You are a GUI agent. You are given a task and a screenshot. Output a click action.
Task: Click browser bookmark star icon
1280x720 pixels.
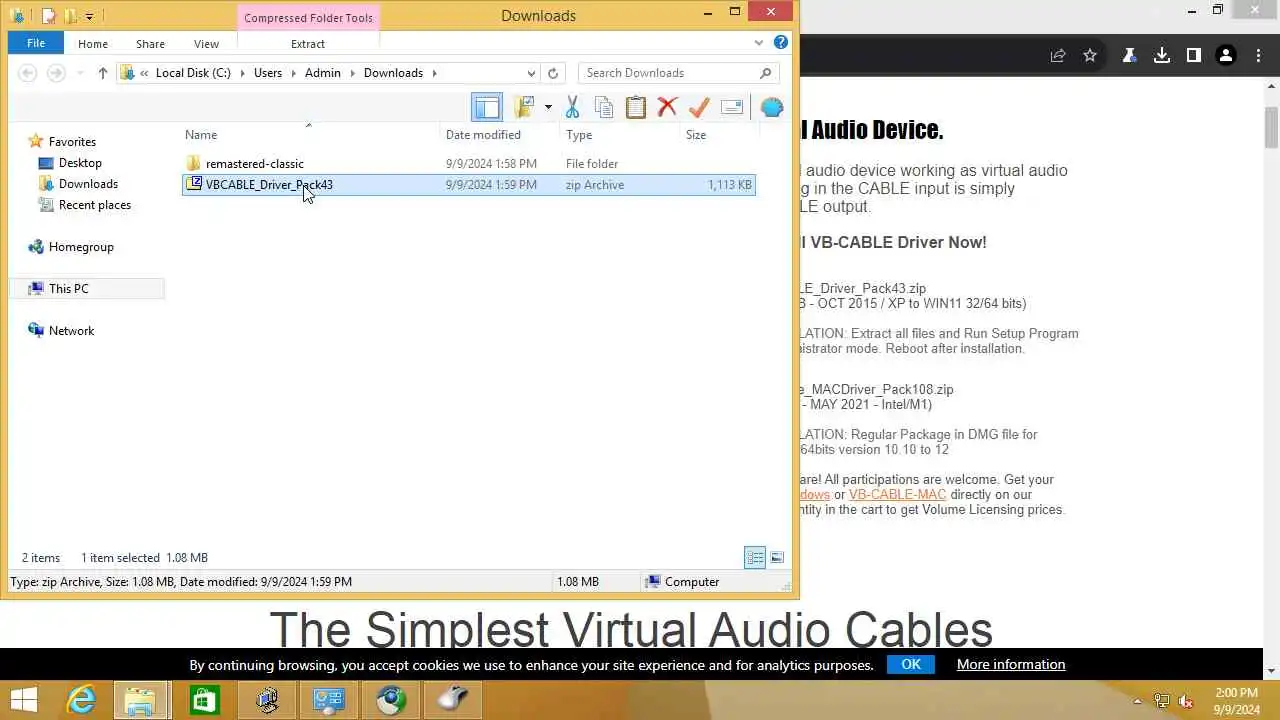pyautogui.click(x=1090, y=56)
